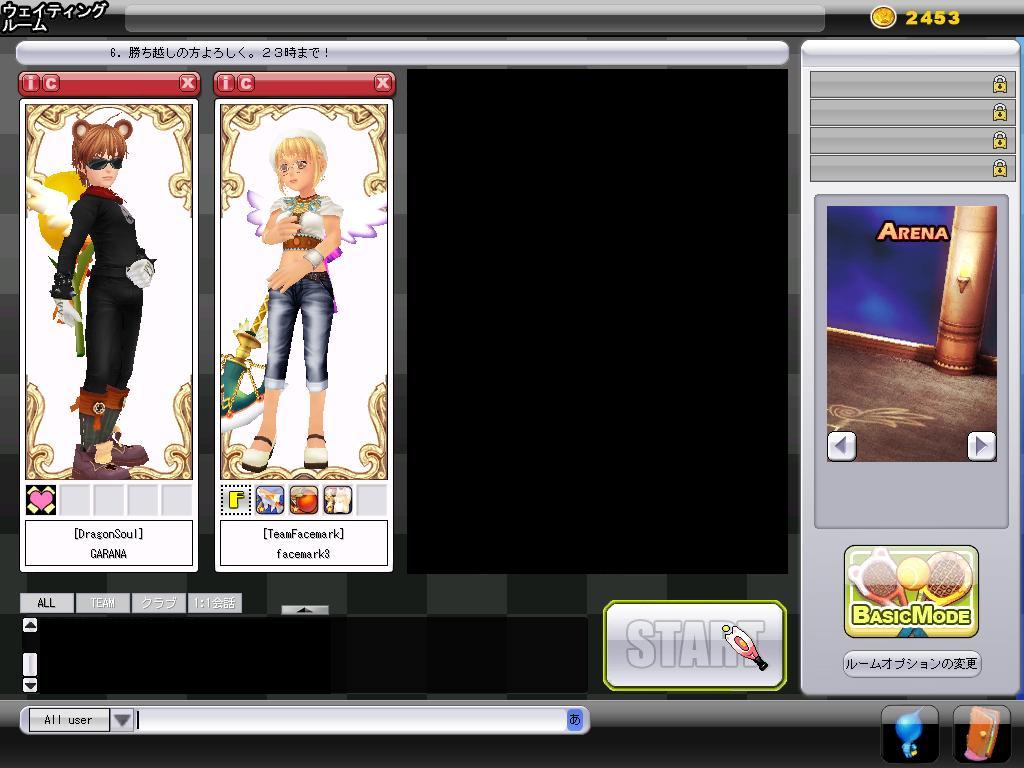1024x768 pixels.
Task: Toggle the Japanese IME 'あ' input indicator
Action: point(574,719)
